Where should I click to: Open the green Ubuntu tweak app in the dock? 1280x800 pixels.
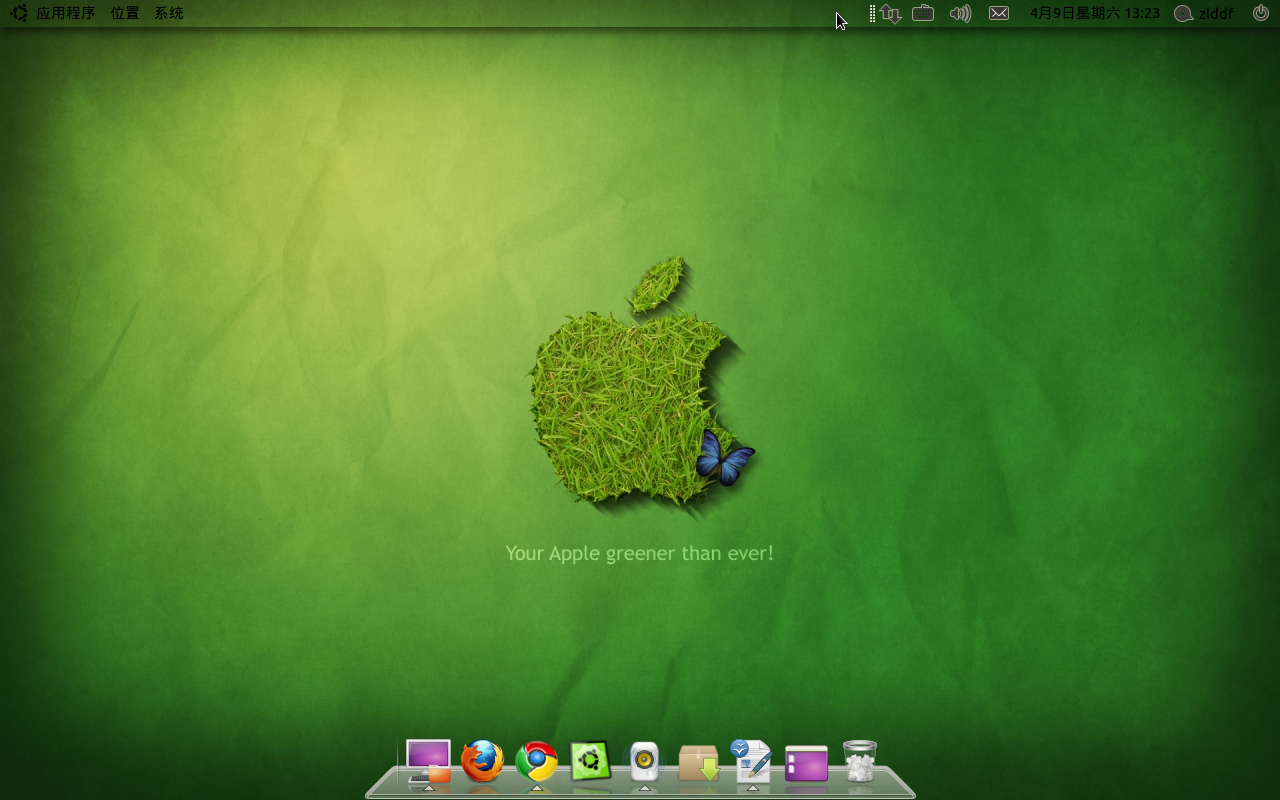pos(590,762)
